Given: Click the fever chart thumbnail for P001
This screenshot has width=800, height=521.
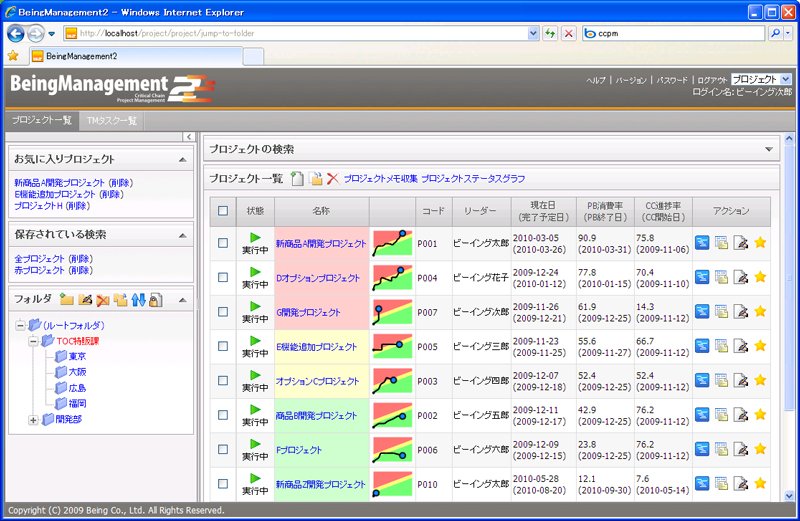Looking at the screenshot, I should (392, 243).
